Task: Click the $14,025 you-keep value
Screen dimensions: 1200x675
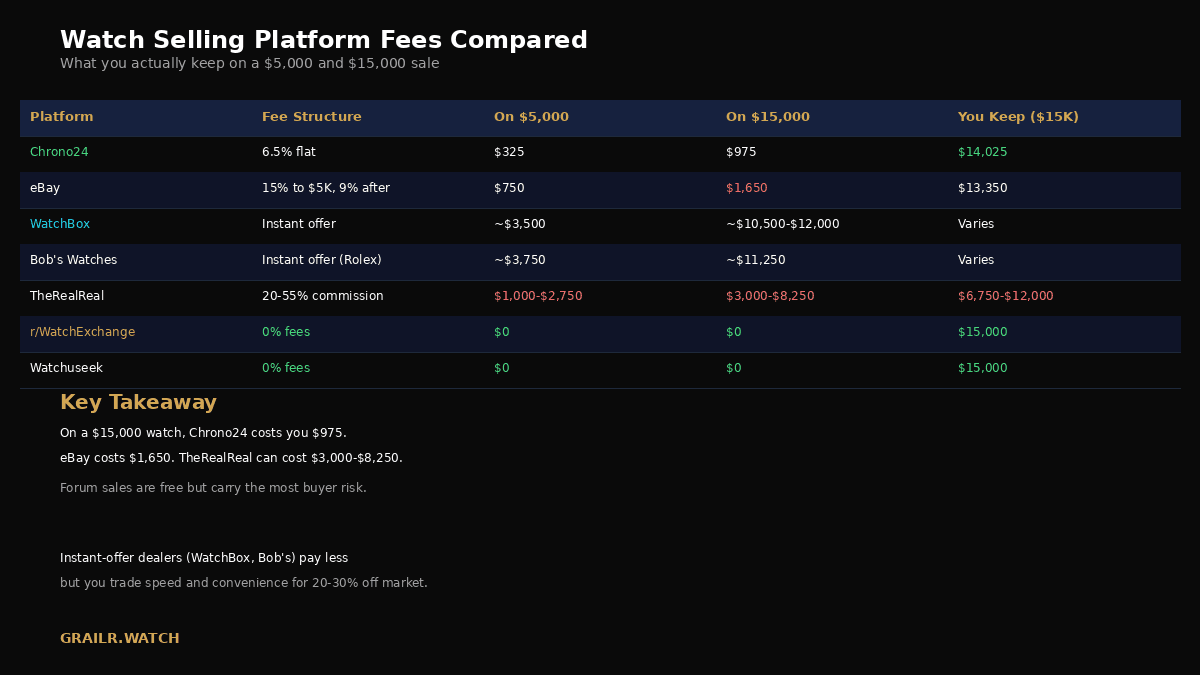Action: [983, 152]
